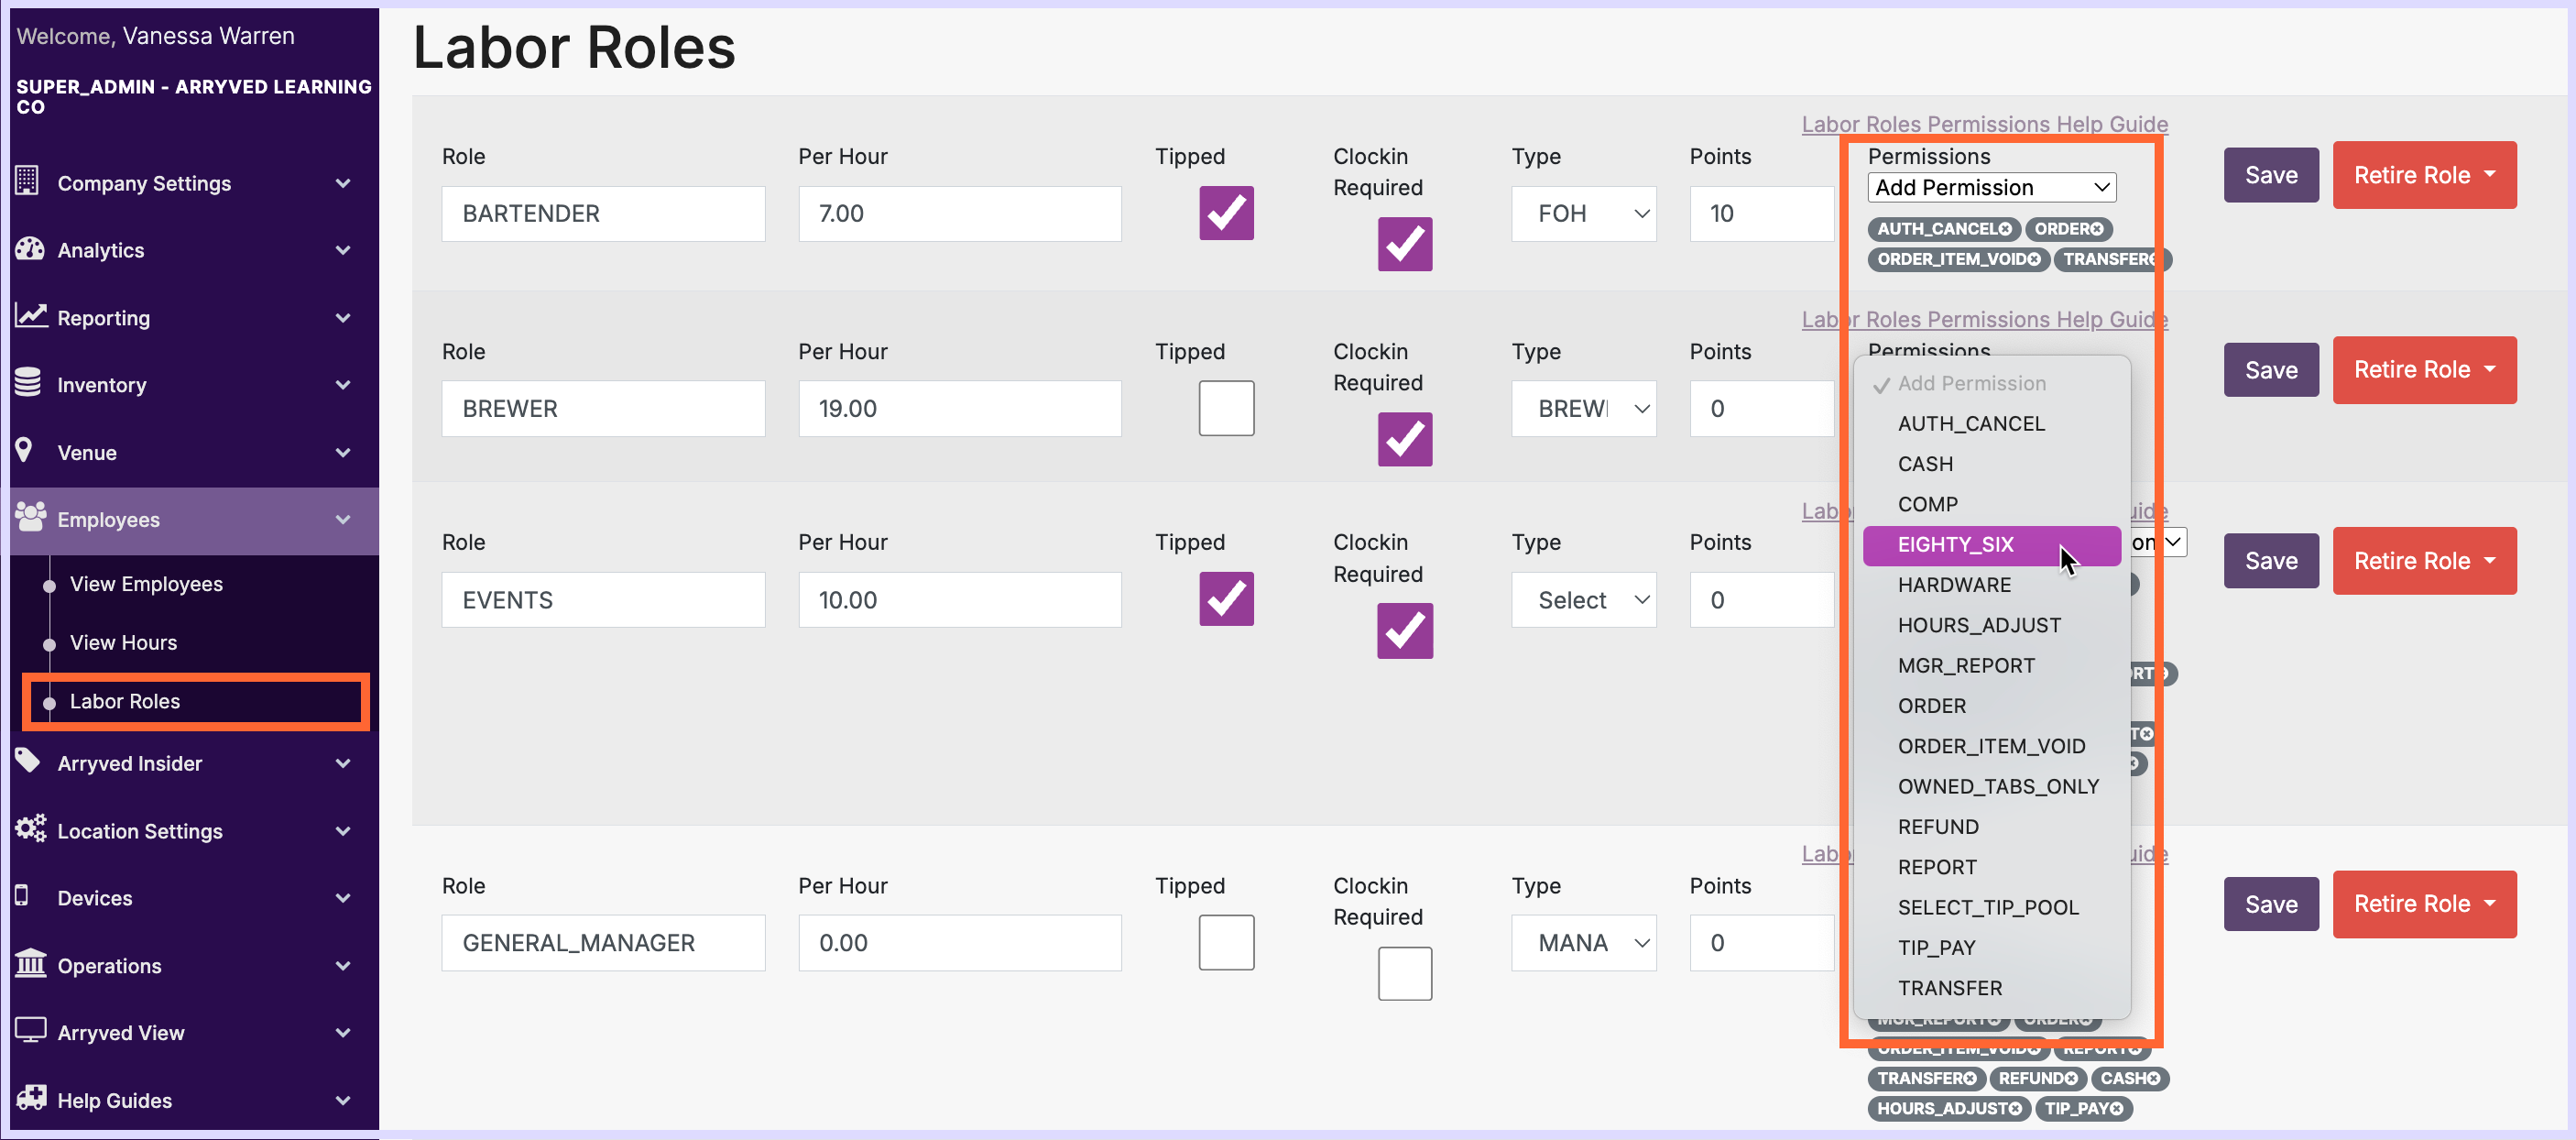Click the Analytics palette icon
The width and height of the screenshot is (2576, 1140).
click(29, 249)
